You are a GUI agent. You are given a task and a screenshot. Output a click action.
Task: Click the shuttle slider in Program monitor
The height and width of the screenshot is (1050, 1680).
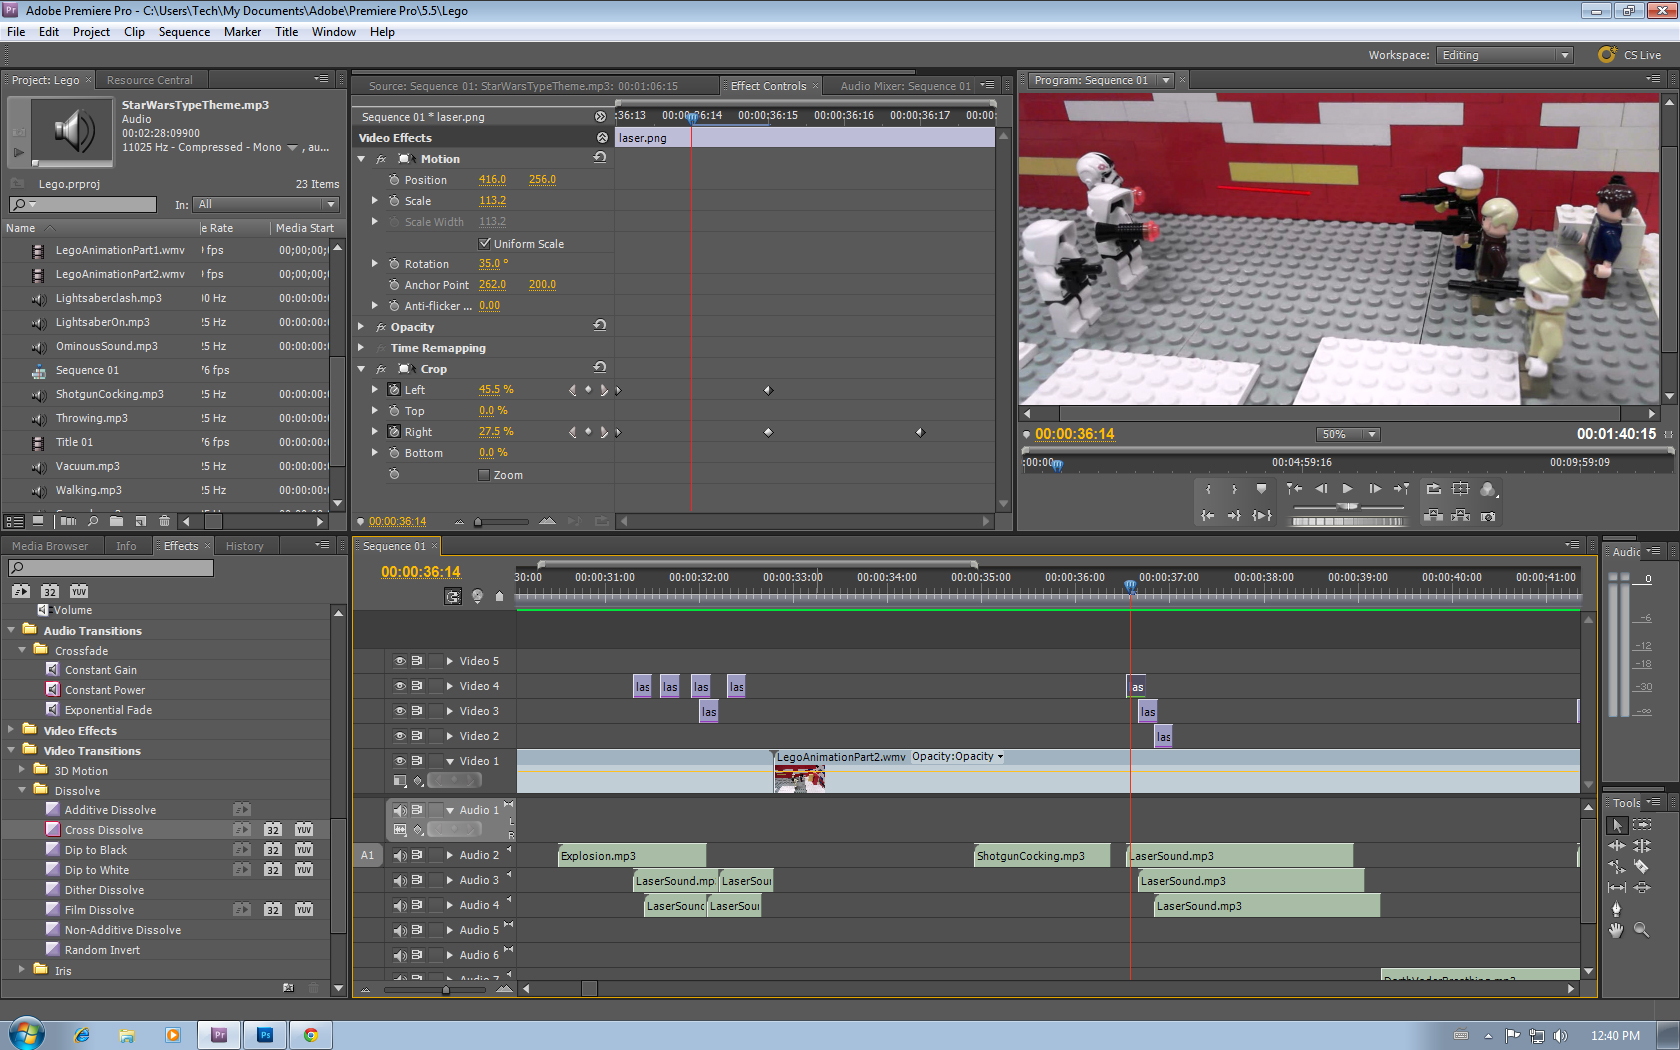click(x=1348, y=507)
